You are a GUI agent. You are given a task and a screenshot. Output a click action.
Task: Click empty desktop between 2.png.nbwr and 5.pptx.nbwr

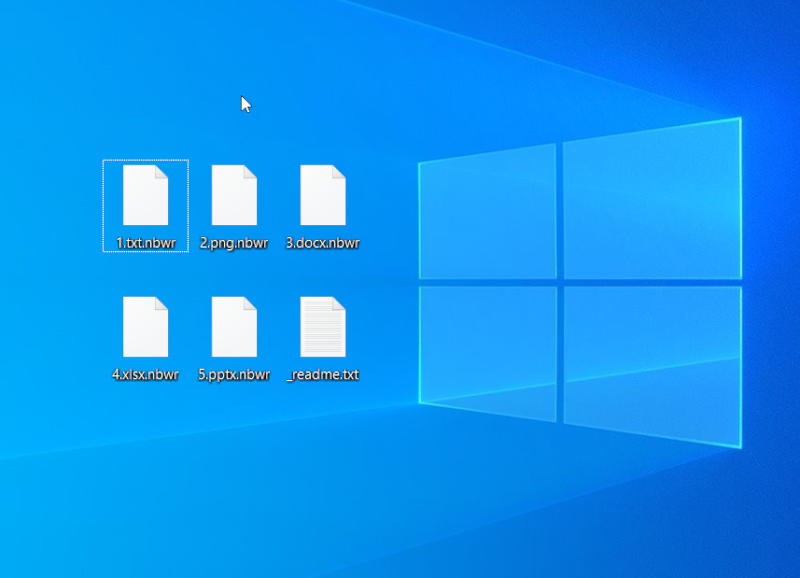coord(234,273)
